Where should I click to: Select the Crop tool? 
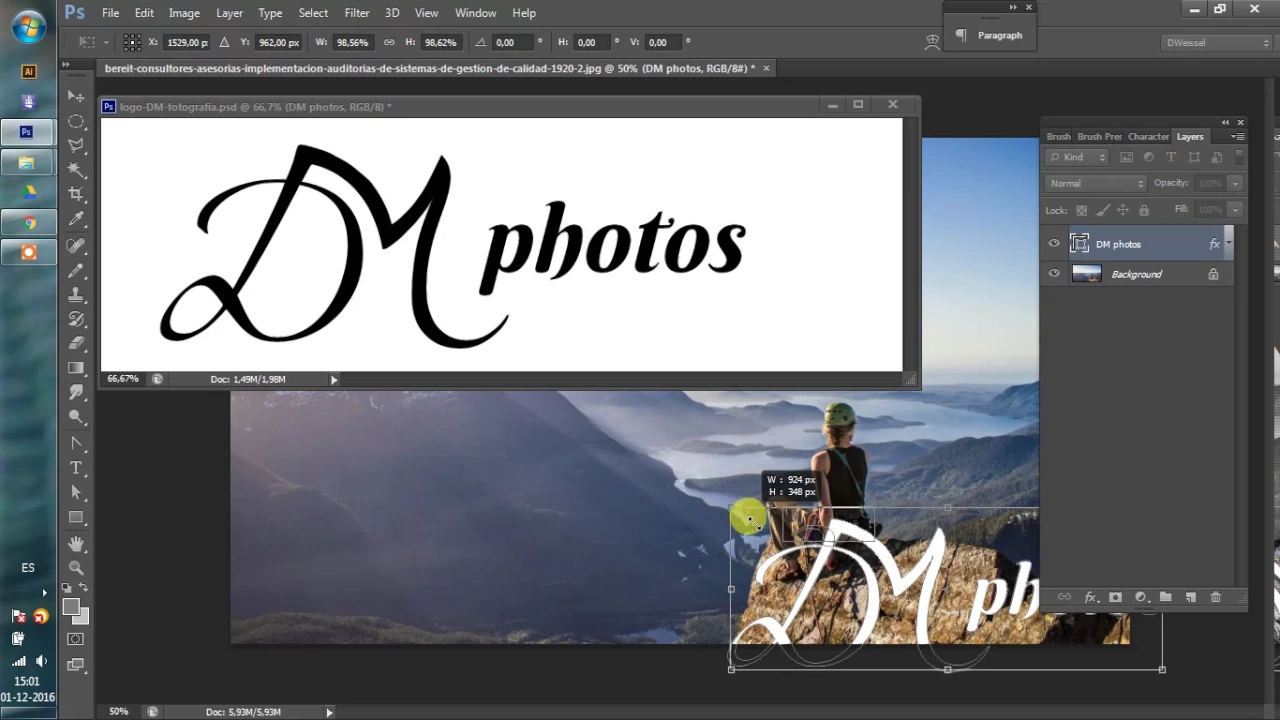coord(76,195)
